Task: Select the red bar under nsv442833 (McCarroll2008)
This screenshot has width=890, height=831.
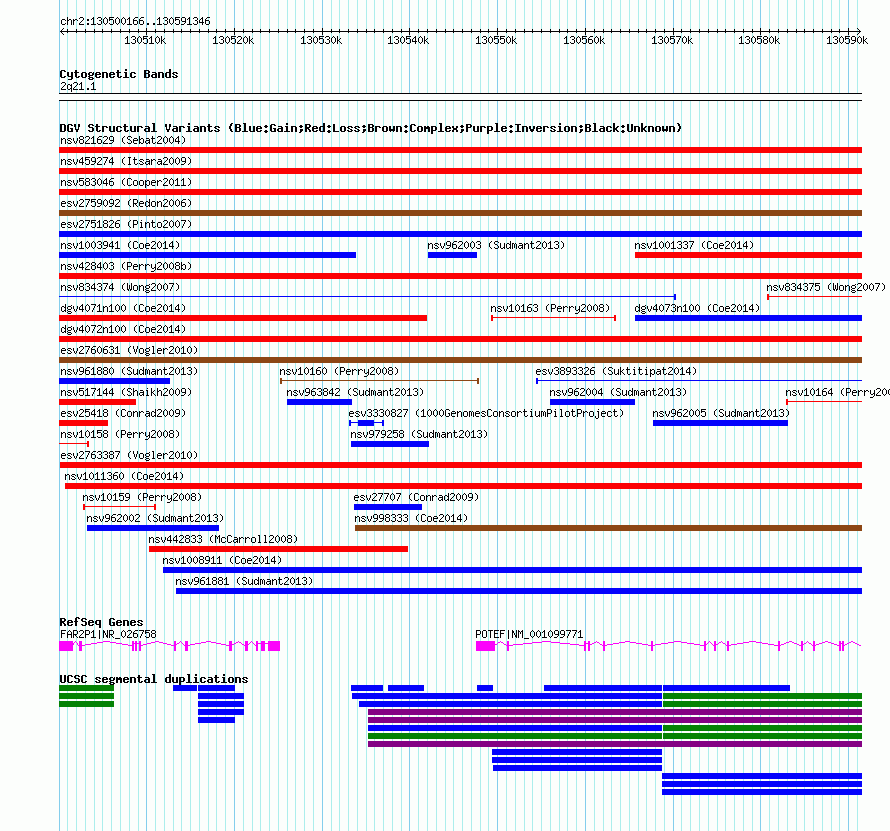Action: pos(278,549)
